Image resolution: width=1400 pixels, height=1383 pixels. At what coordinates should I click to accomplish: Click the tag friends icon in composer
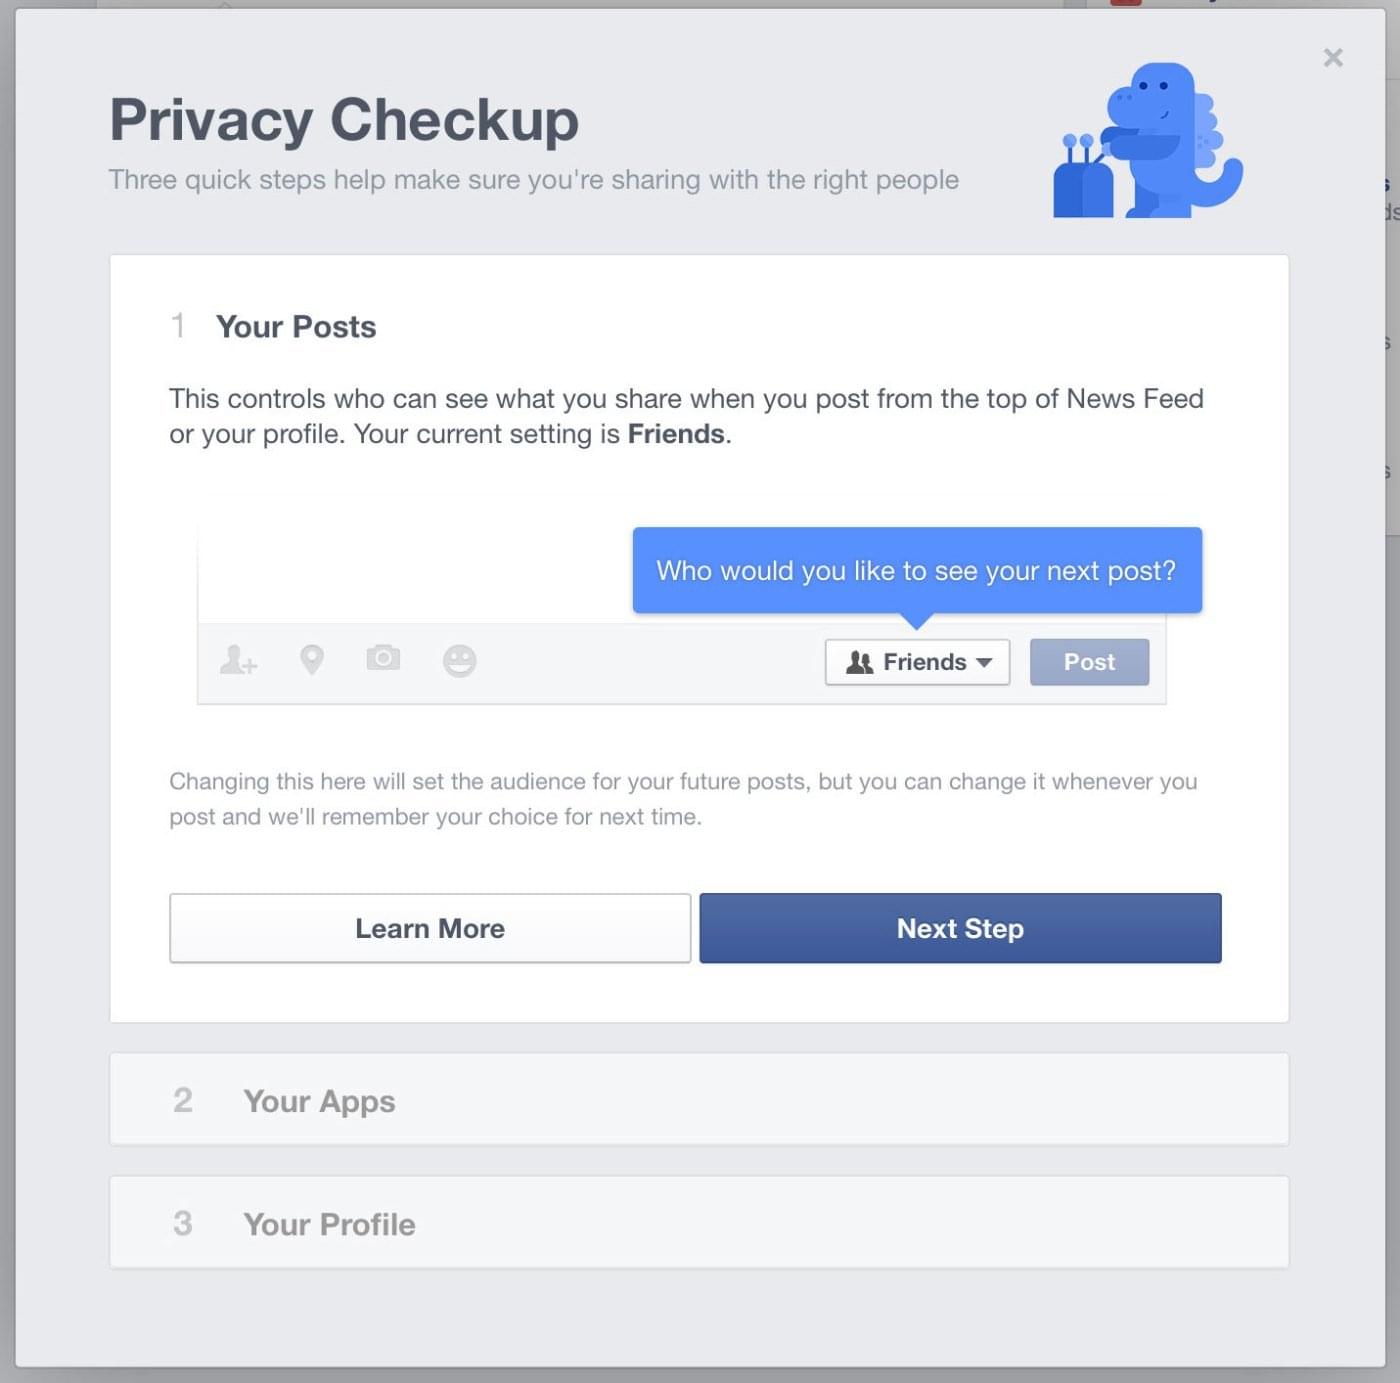238,660
